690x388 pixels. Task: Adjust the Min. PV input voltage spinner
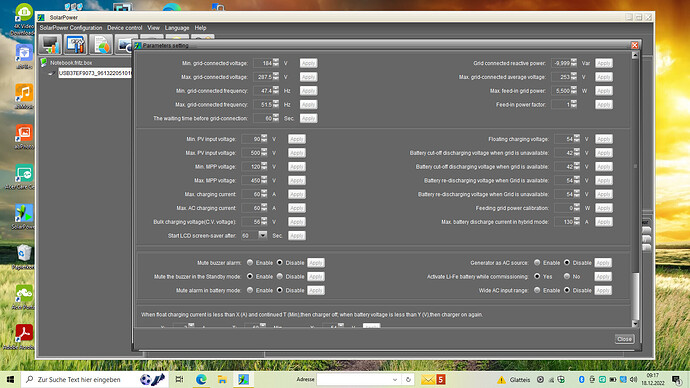[x=264, y=139]
